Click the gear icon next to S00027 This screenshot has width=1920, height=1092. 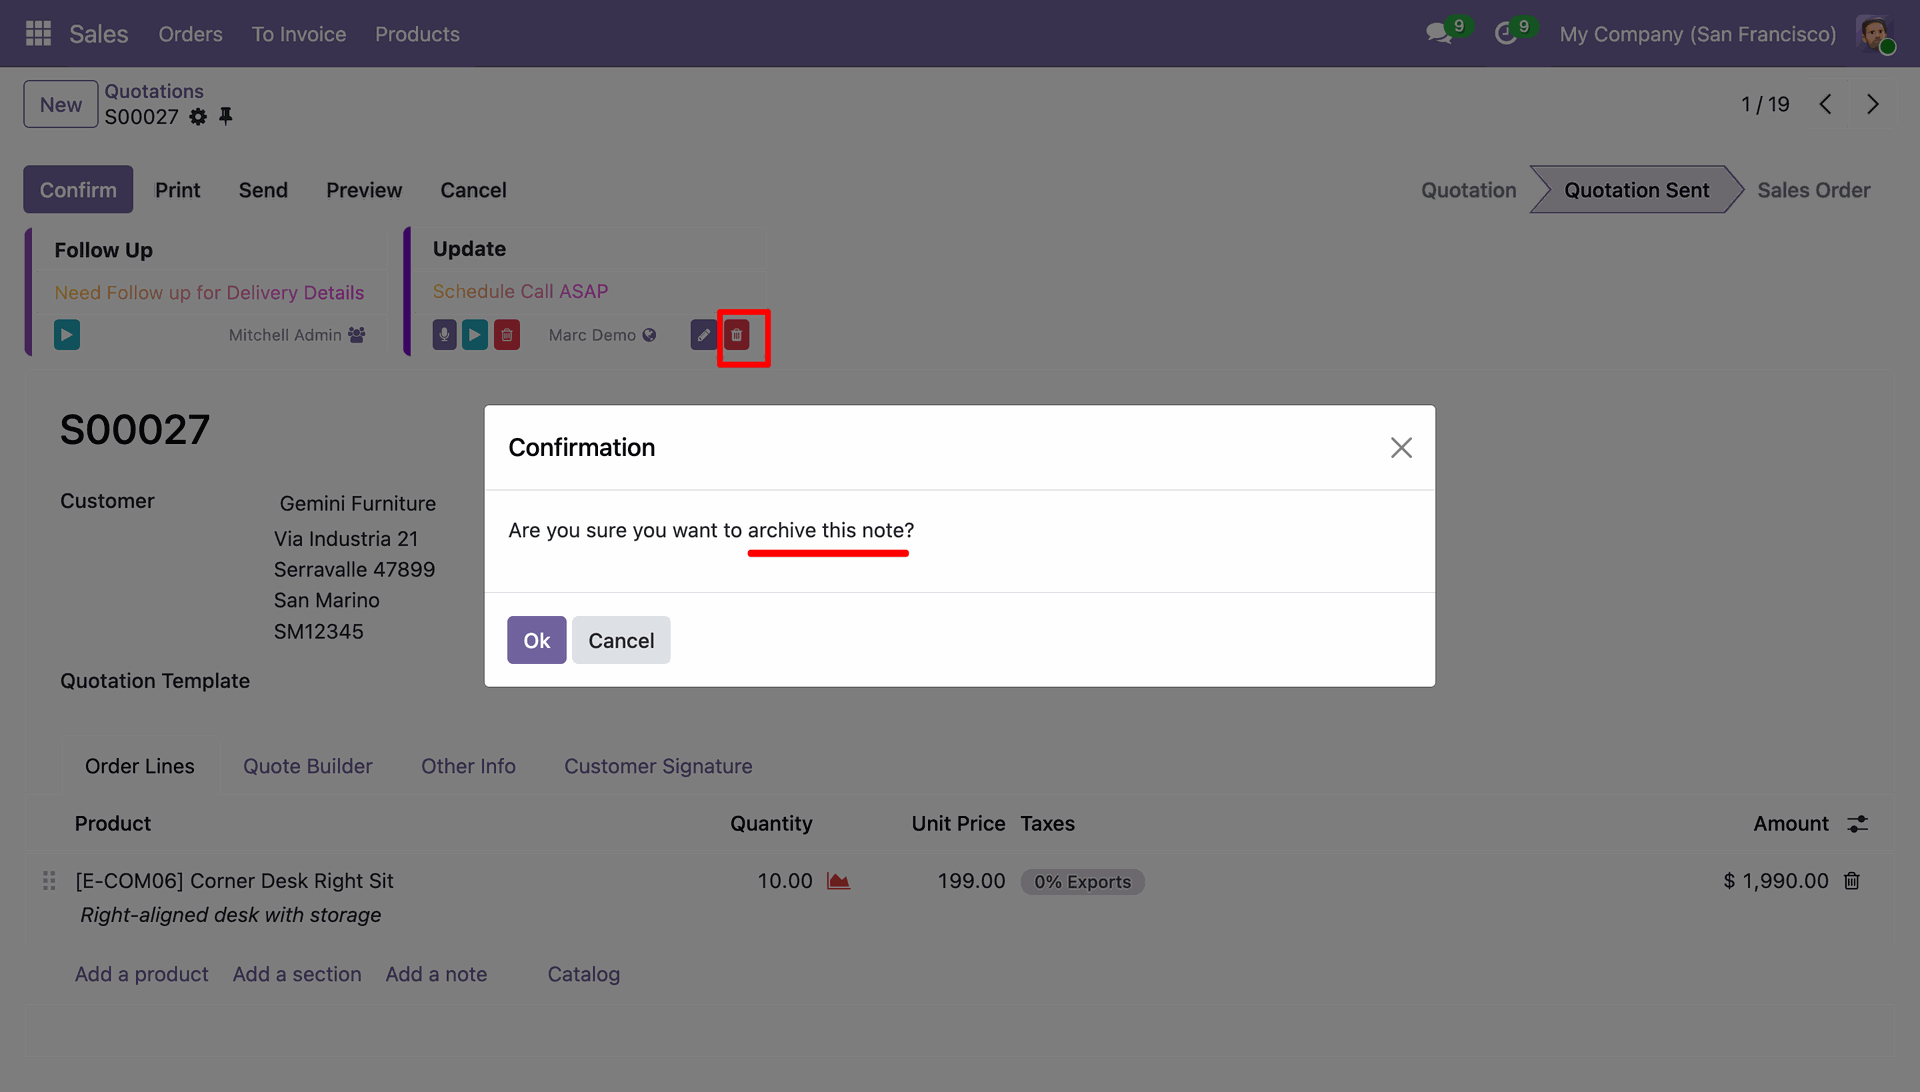click(198, 117)
